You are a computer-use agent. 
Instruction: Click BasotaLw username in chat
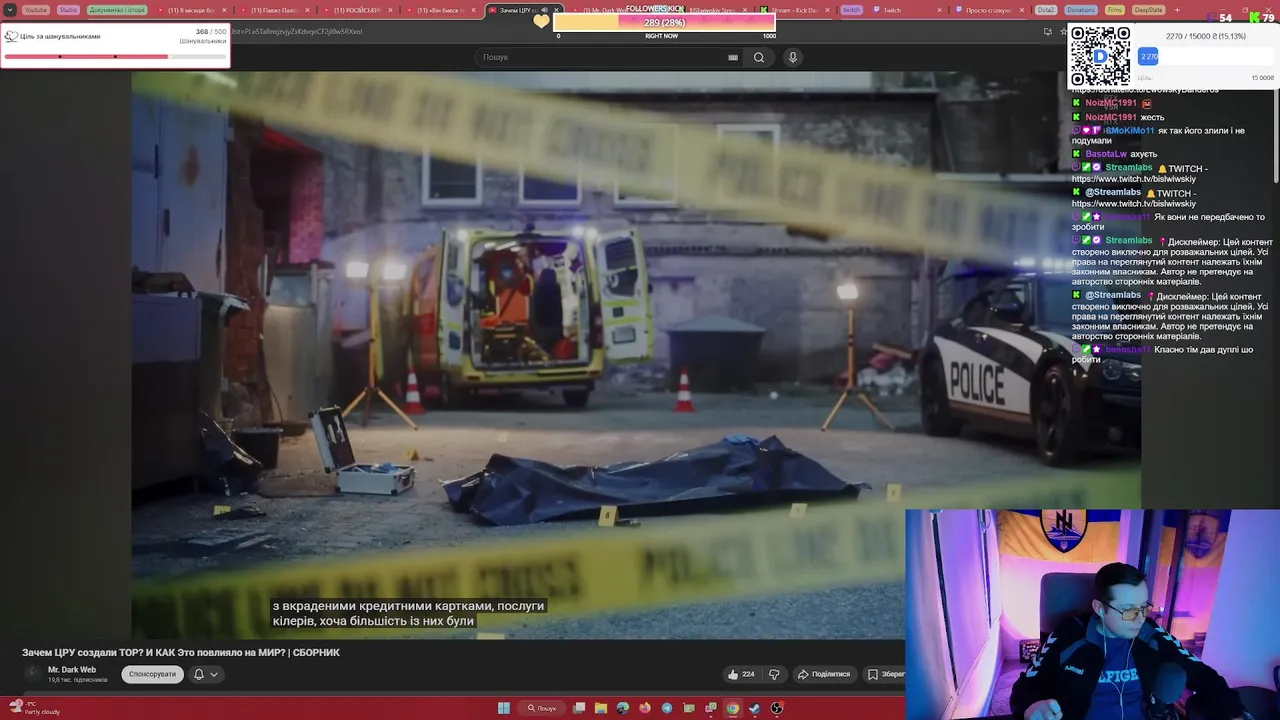click(1106, 154)
